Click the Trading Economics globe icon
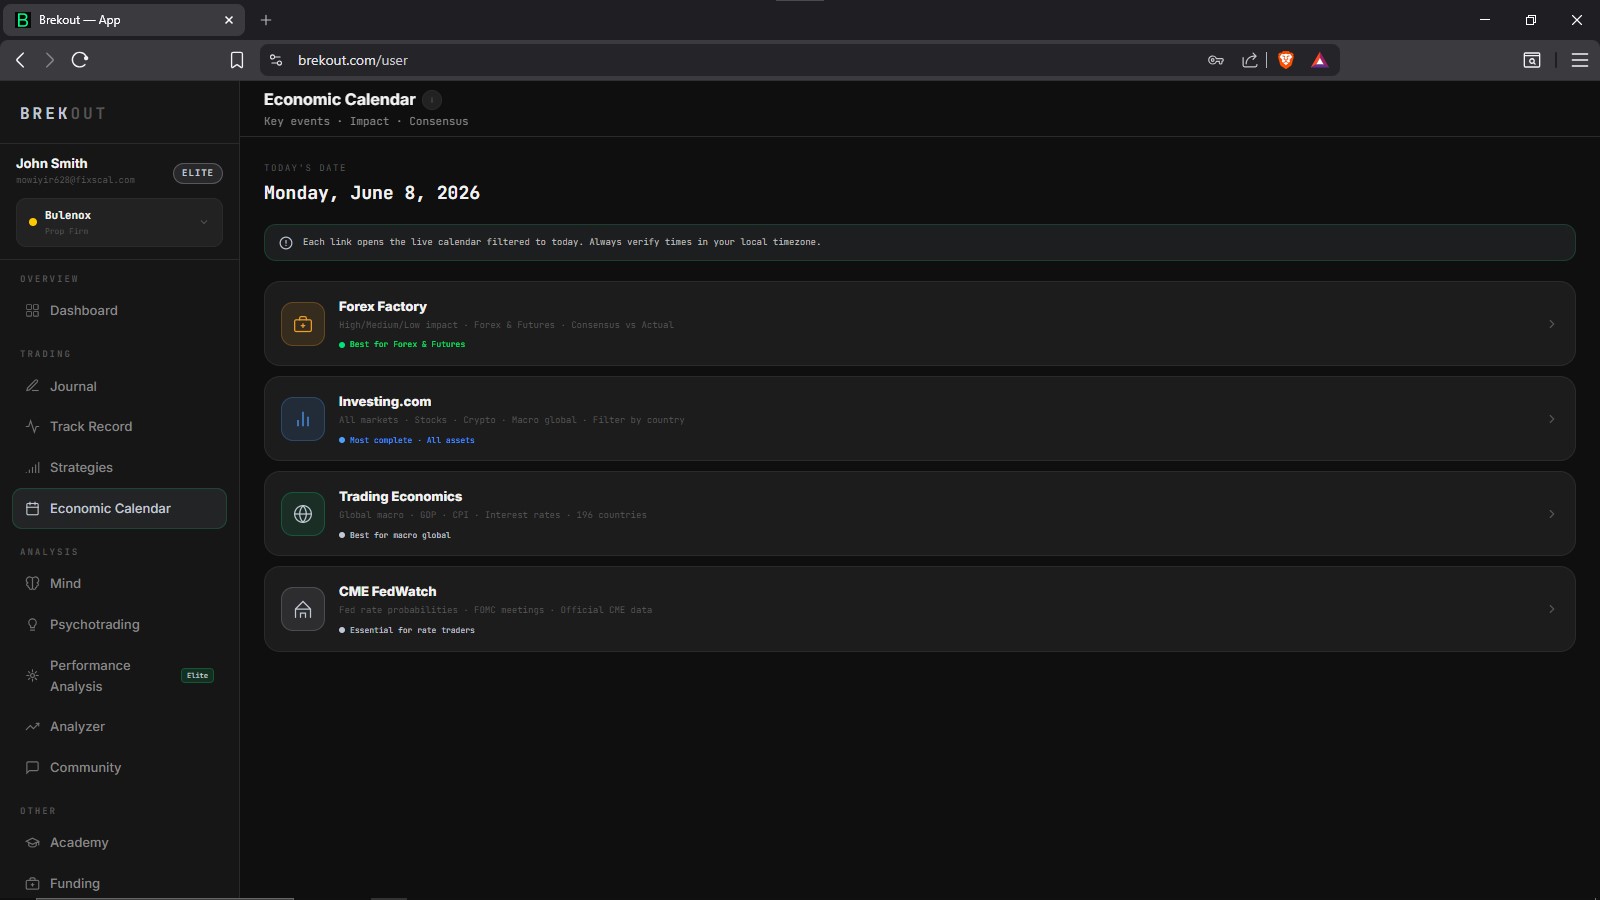 point(303,514)
